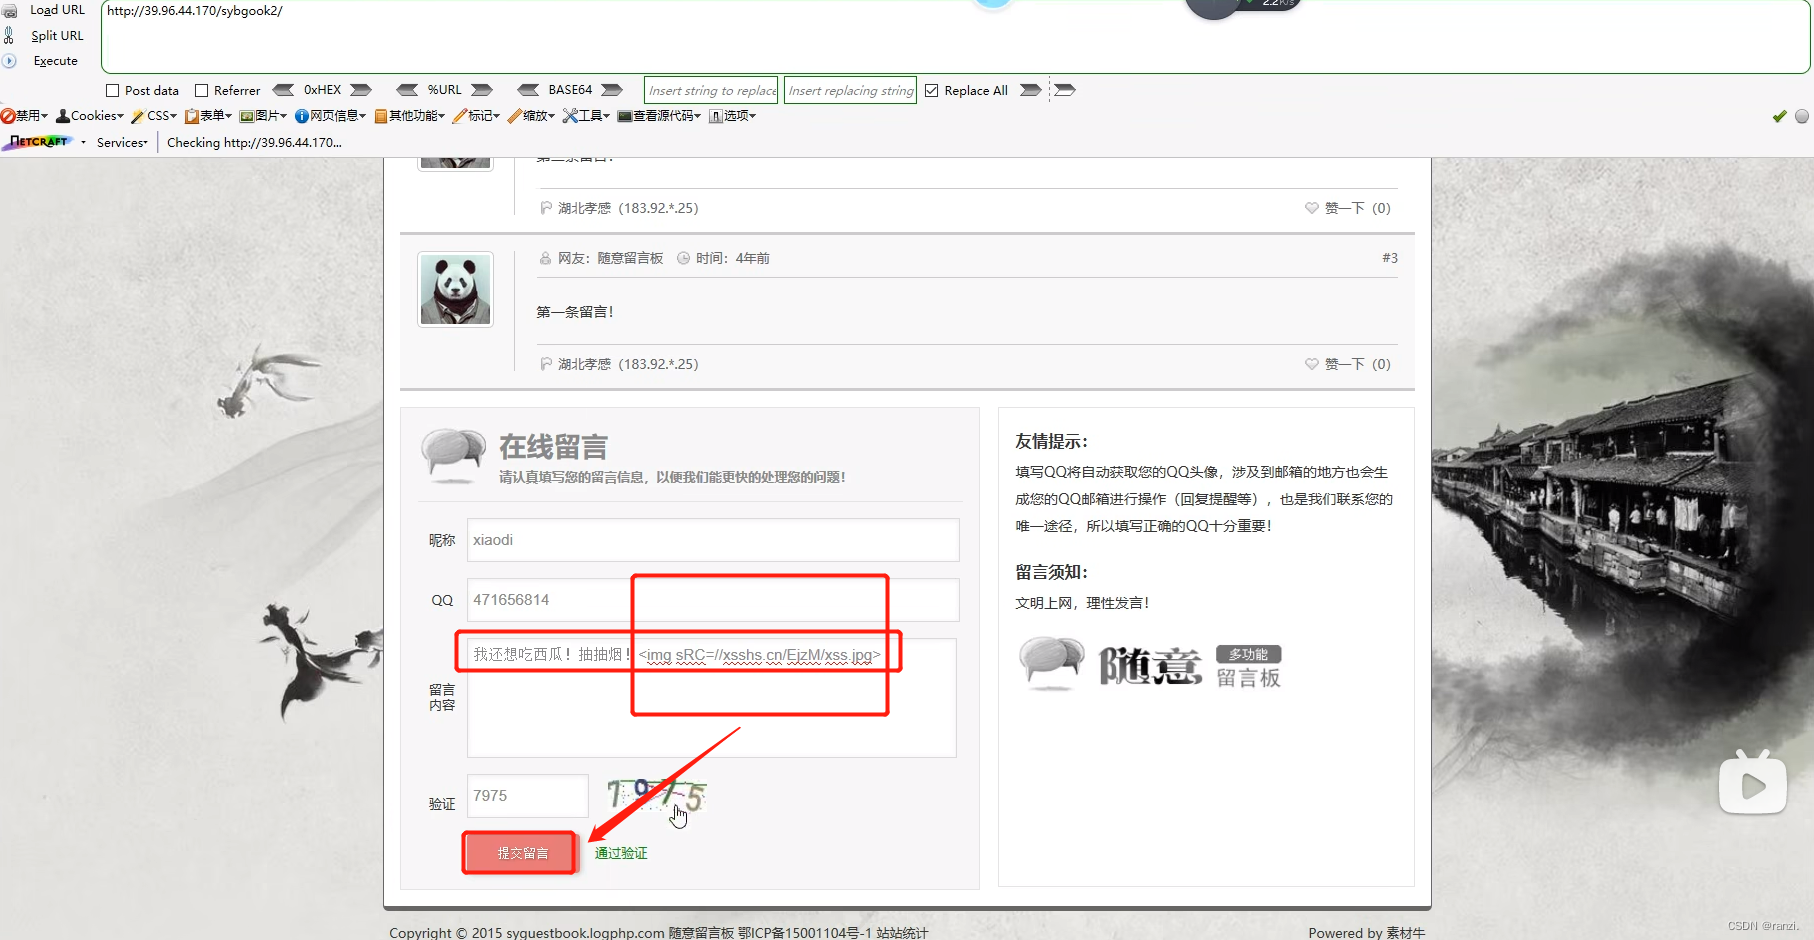Open the 其他功能 dropdown menu
The width and height of the screenshot is (1814, 940).
pos(410,116)
